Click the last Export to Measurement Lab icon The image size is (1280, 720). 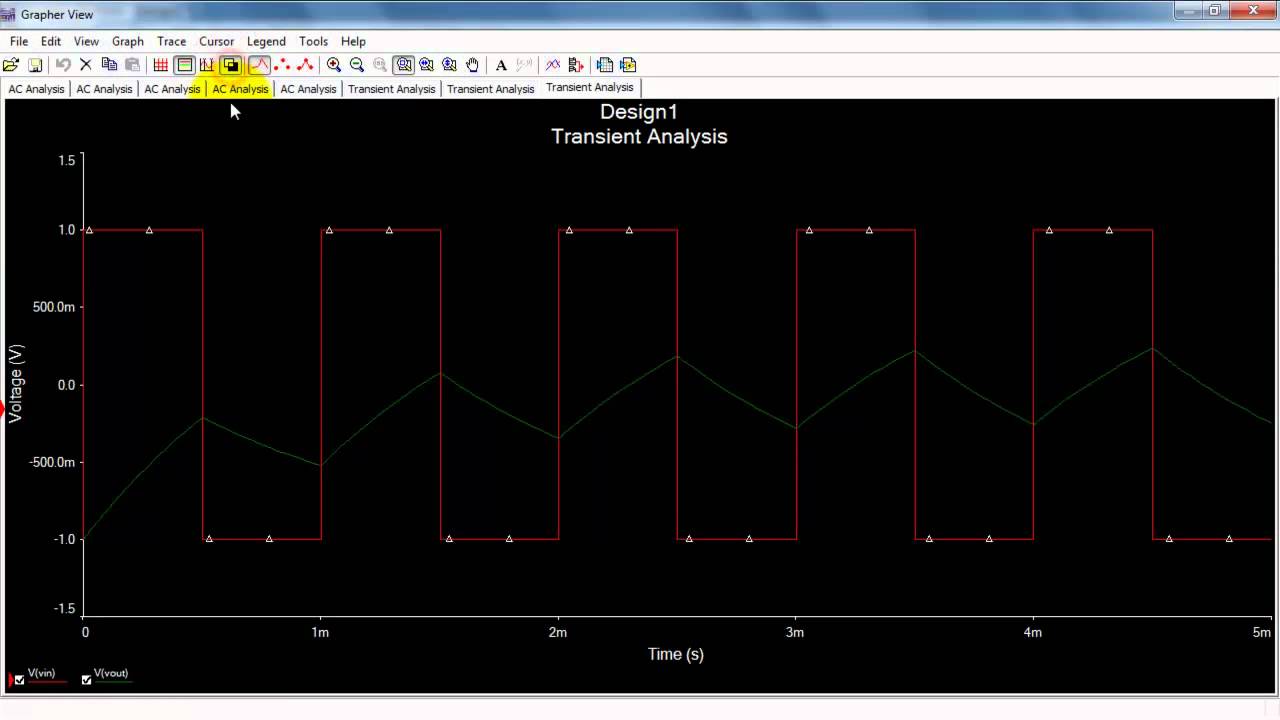[x=628, y=65]
